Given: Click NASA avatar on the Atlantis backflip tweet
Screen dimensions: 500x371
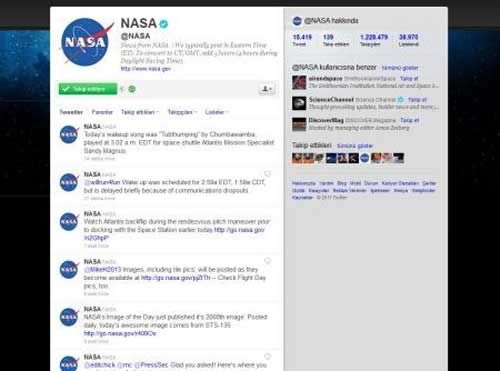Looking at the screenshot, I should (x=69, y=222).
